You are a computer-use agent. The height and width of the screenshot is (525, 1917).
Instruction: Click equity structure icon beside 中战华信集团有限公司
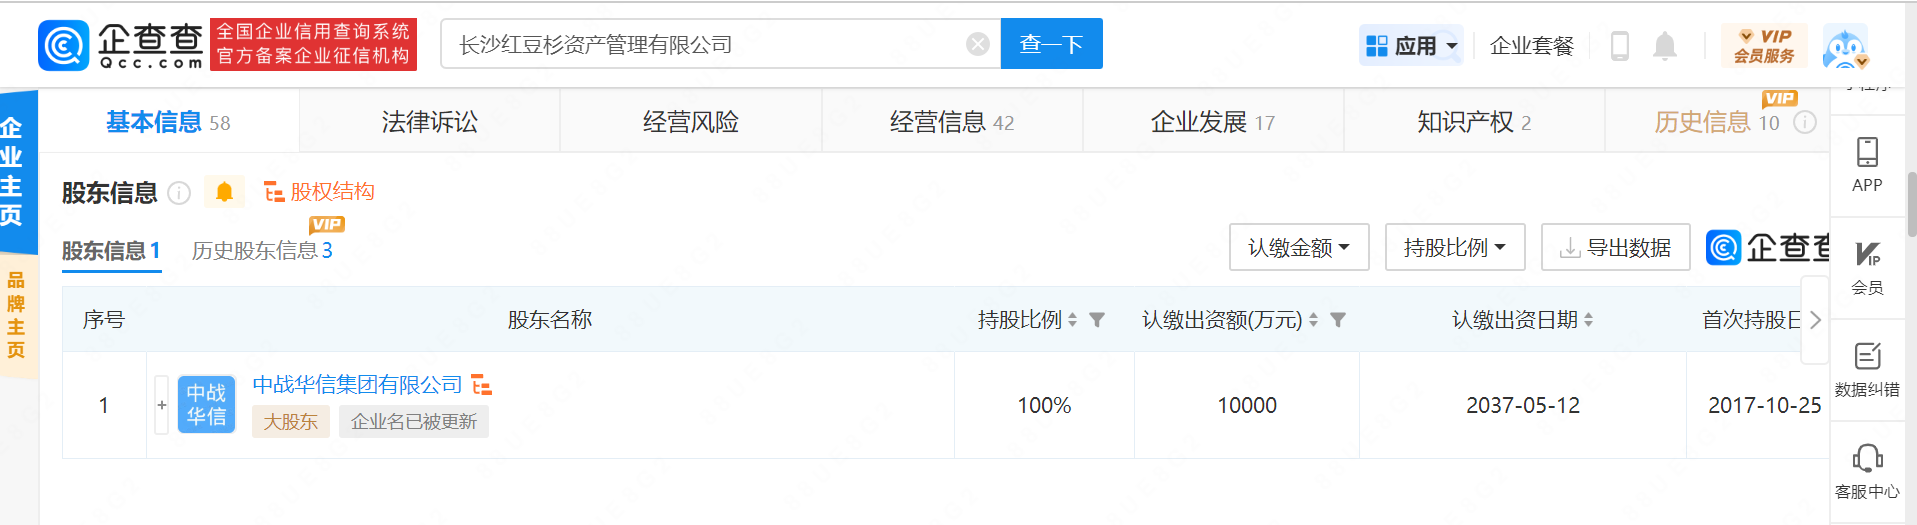(x=482, y=385)
